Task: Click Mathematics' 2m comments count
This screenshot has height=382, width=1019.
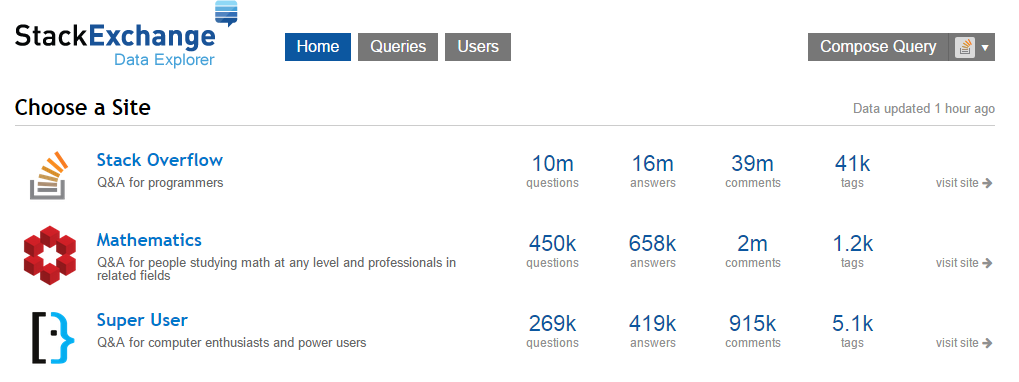Action: pos(753,243)
